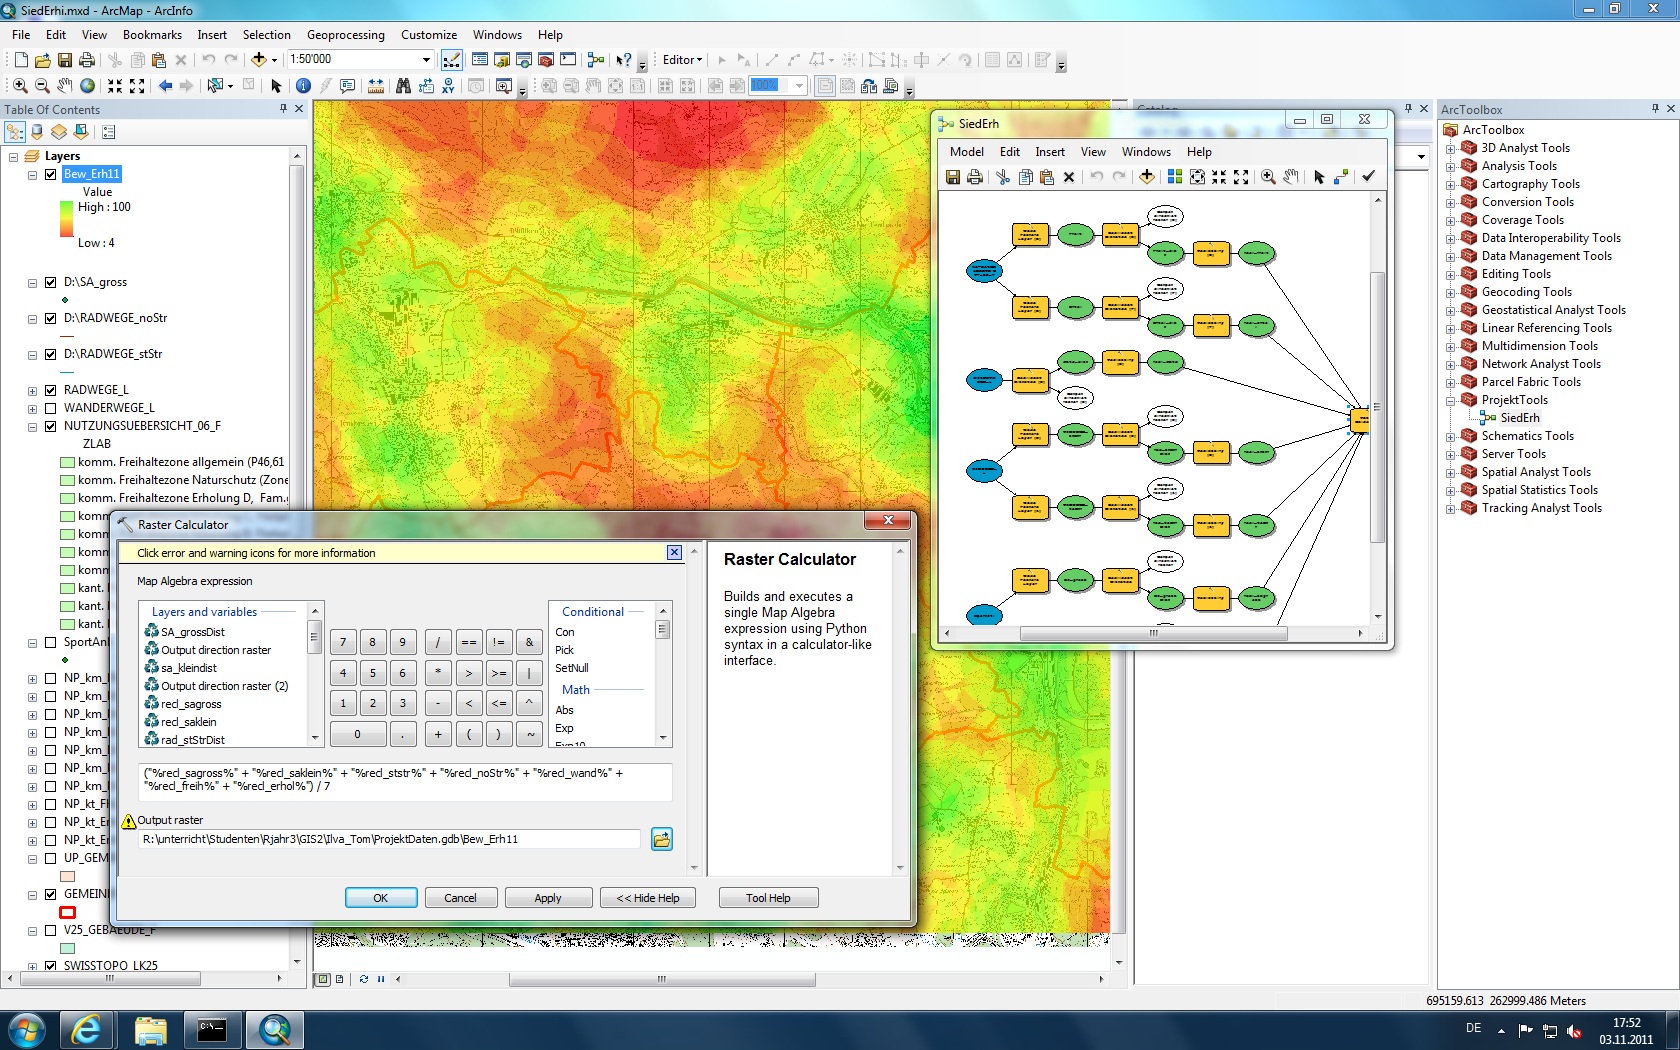
Task: Validate model with the checkmark icon
Action: [1368, 177]
